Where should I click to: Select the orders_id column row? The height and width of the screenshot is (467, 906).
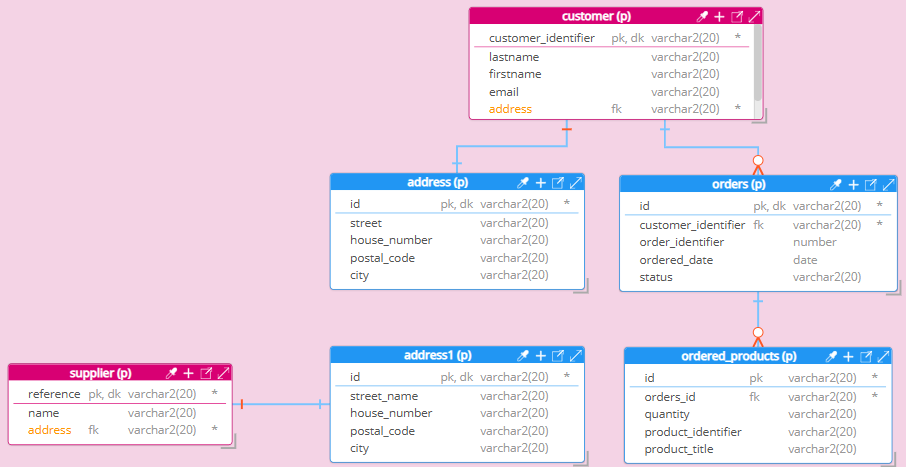tap(758, 397)
